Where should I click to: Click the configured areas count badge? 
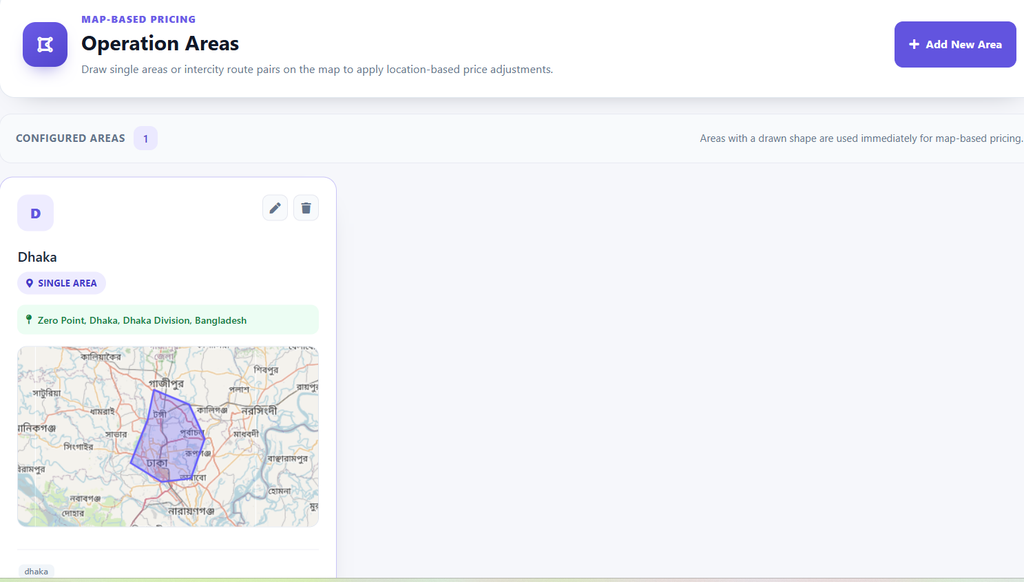coord(146,138)
